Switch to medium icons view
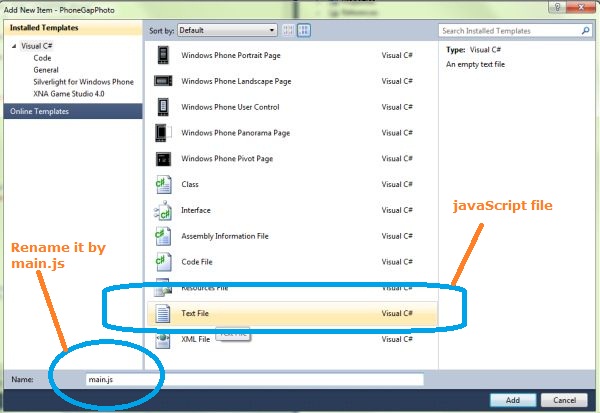 click(x=304, y=30)
